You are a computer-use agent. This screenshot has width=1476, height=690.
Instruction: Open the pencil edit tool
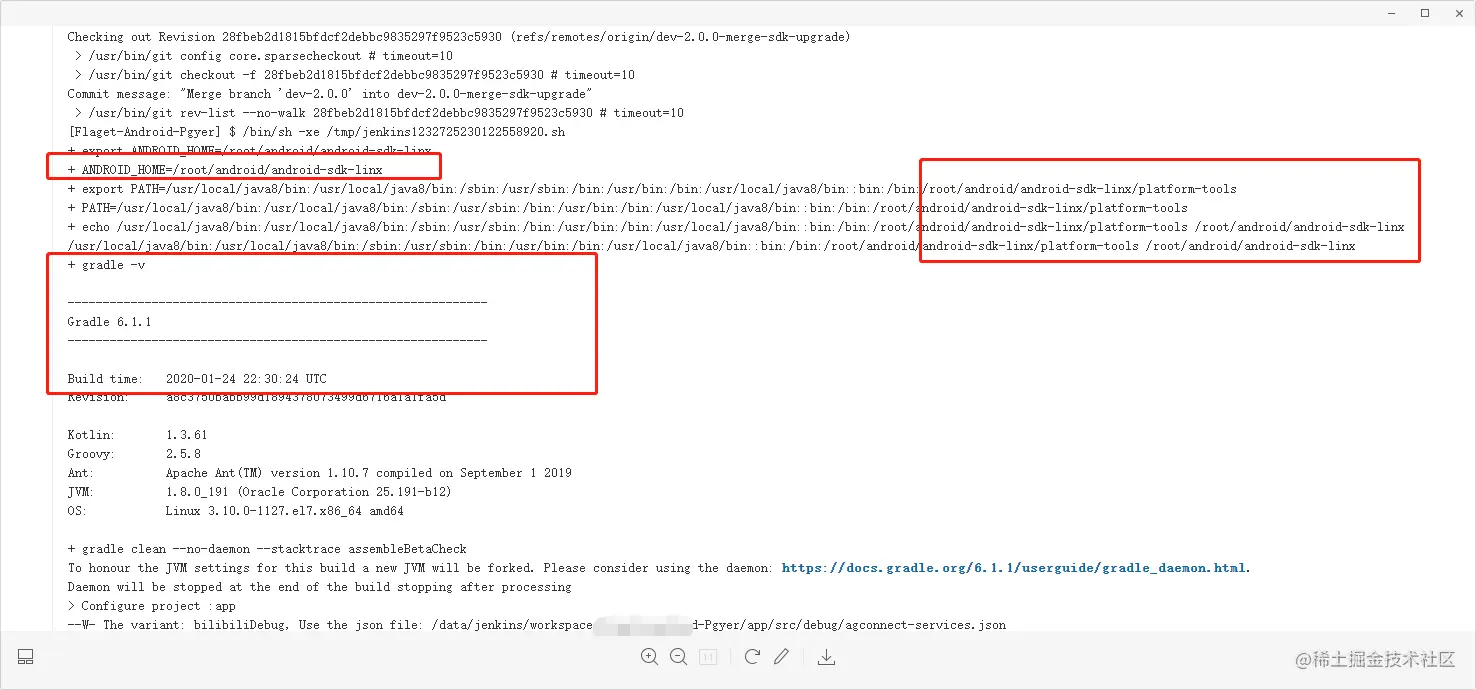(782, 657)
